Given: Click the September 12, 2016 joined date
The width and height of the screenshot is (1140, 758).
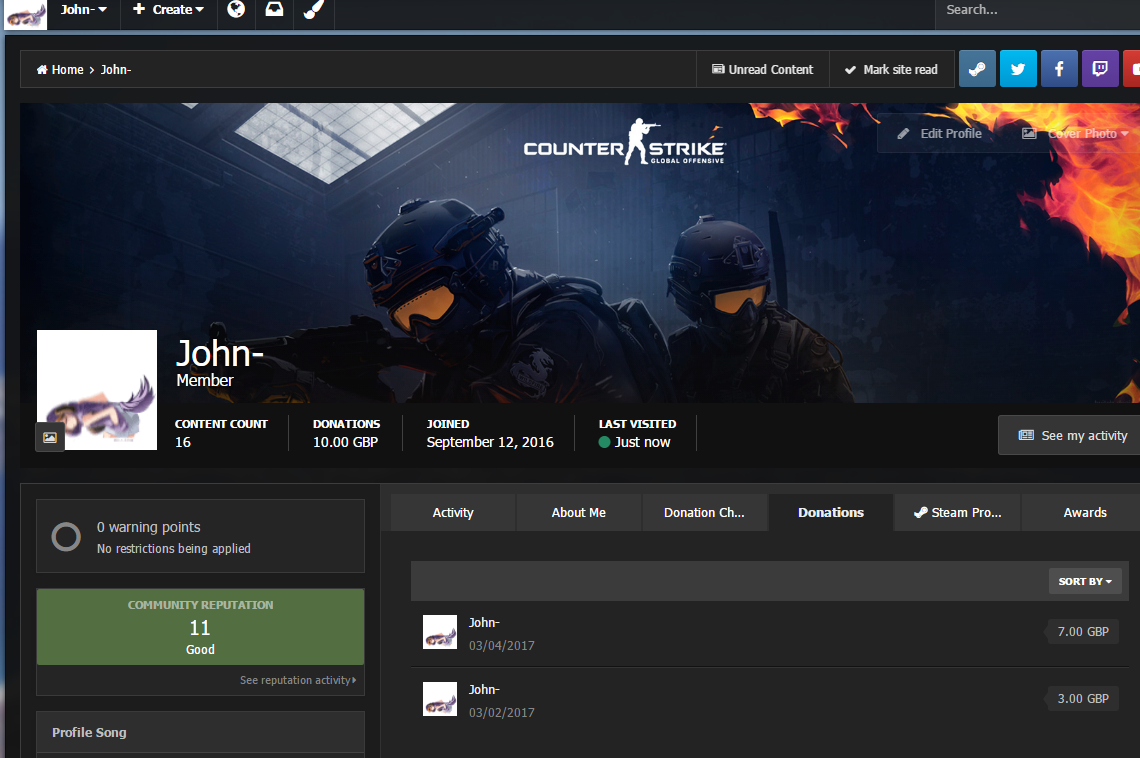Looking at the screenshot, I should [490, 442].
